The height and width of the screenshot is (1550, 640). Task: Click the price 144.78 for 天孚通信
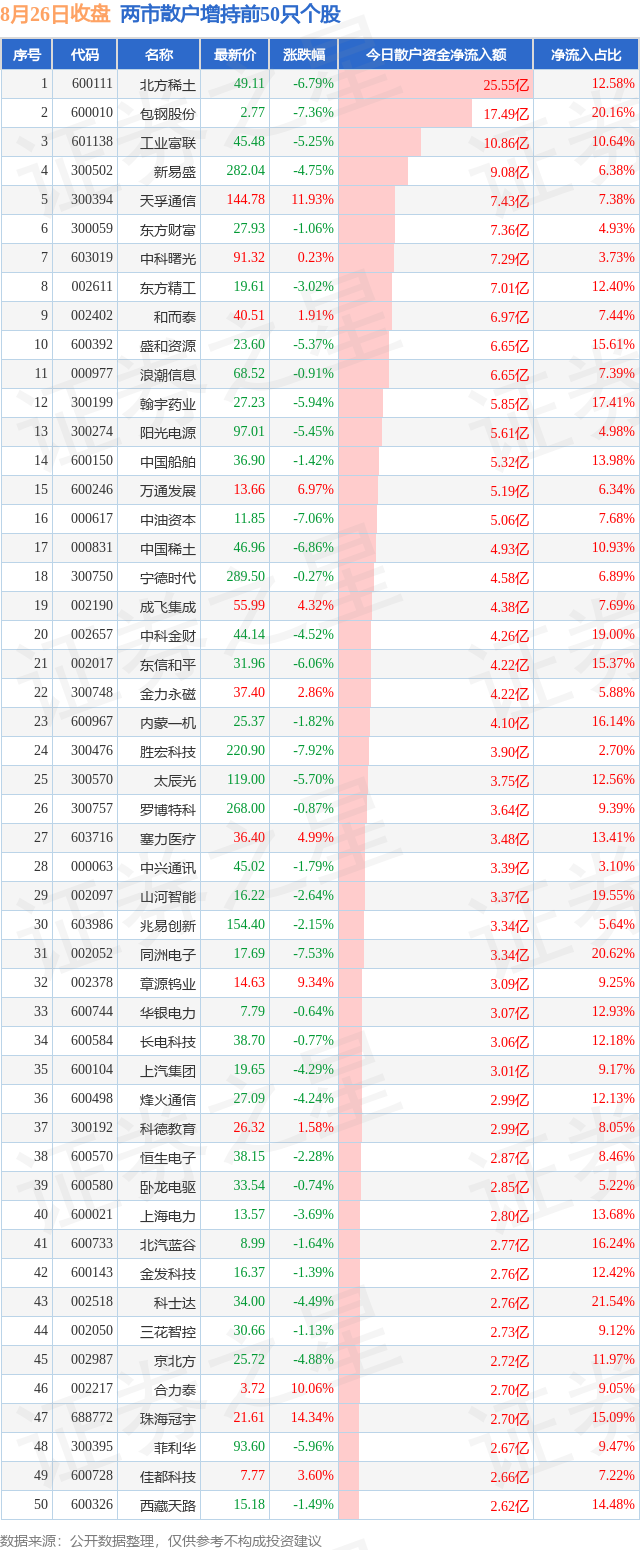246,200
